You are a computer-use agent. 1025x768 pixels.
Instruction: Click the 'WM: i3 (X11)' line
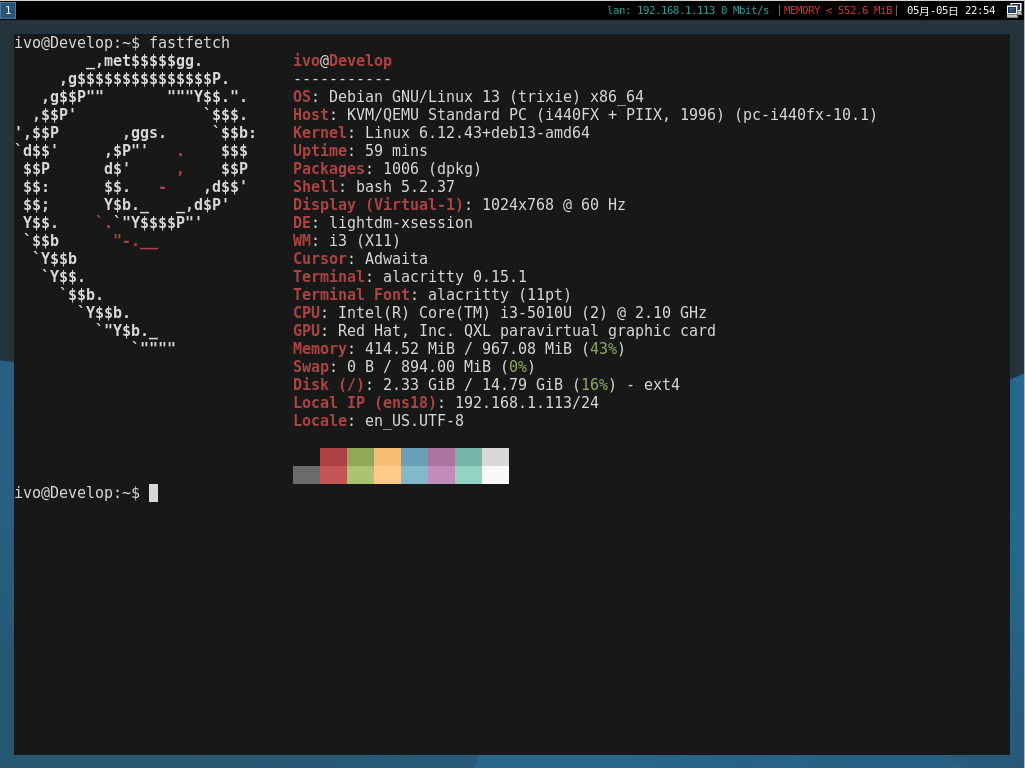[346, 241]
